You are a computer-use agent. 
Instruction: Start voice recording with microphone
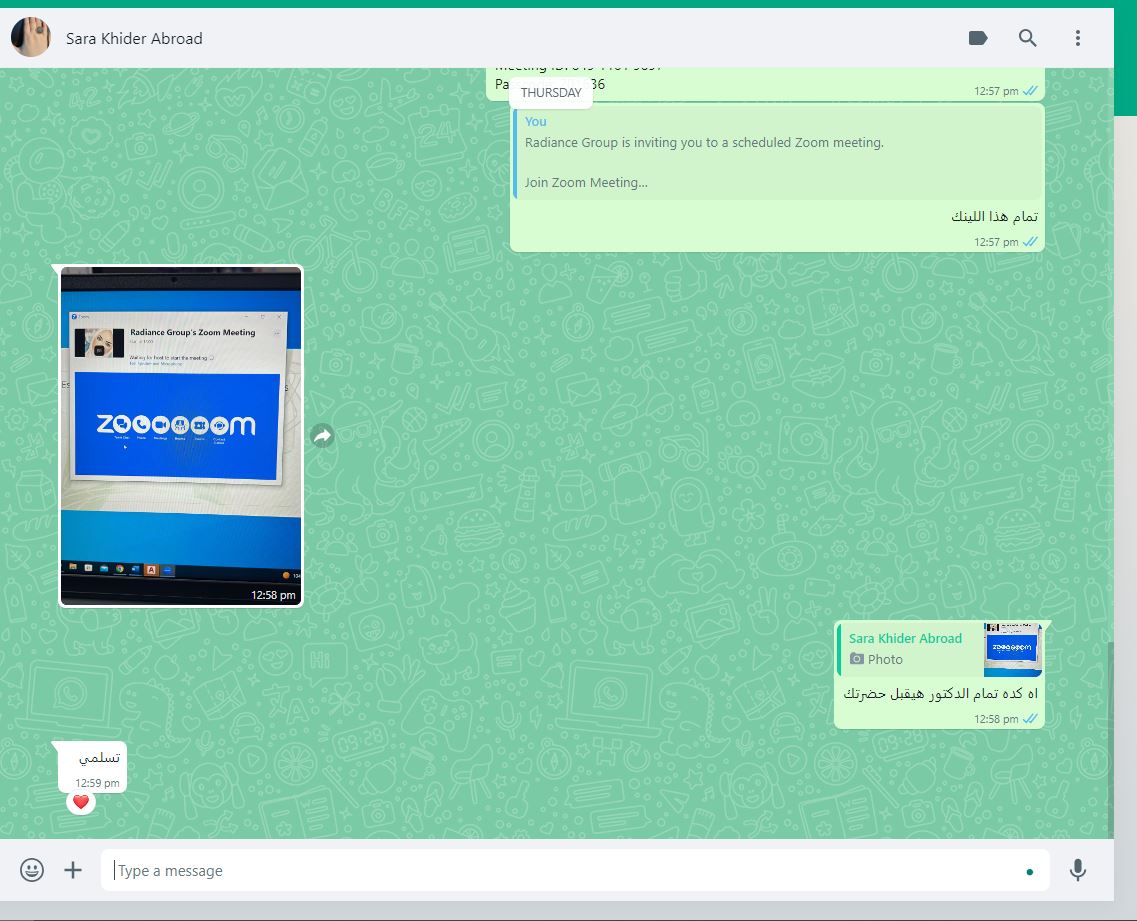tap(1078, 870)
